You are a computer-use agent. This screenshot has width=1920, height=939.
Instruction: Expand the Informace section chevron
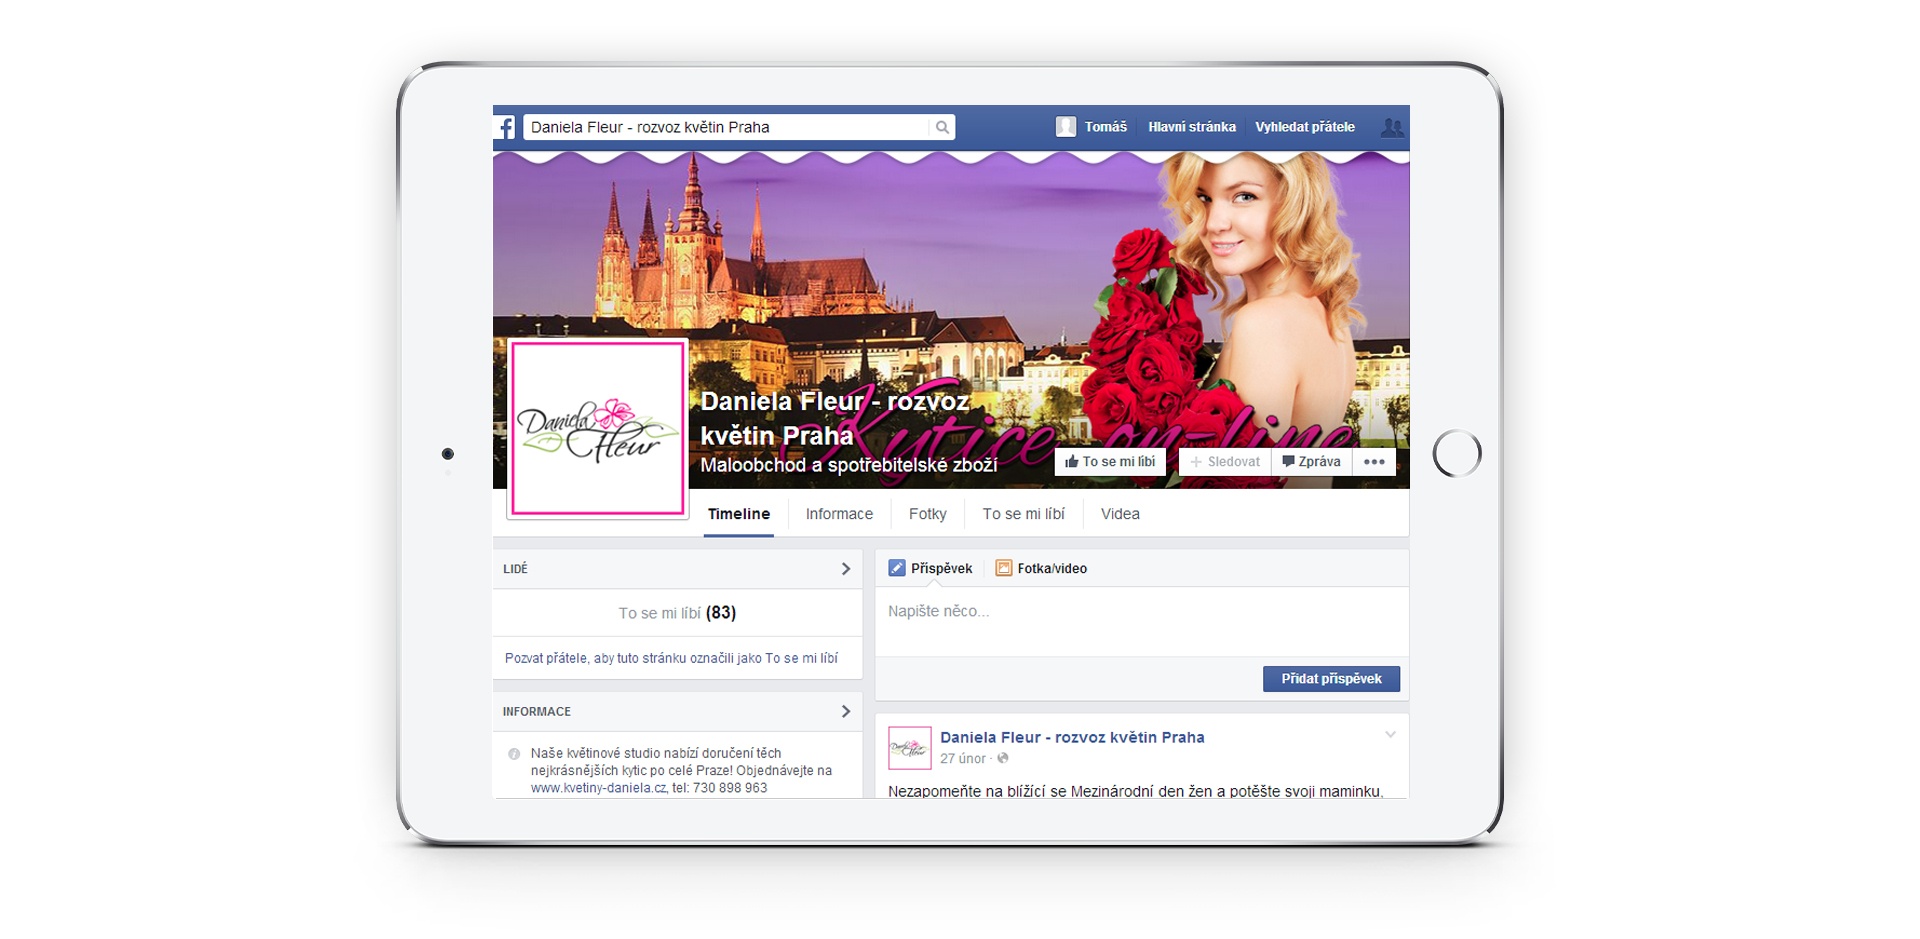[846, 712]
